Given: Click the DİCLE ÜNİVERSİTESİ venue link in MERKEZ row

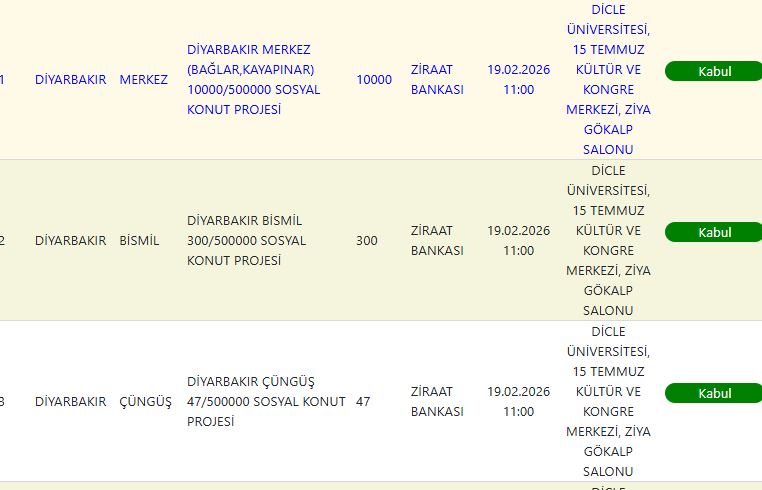Looking at the screenshot, I should click(608, 80).
